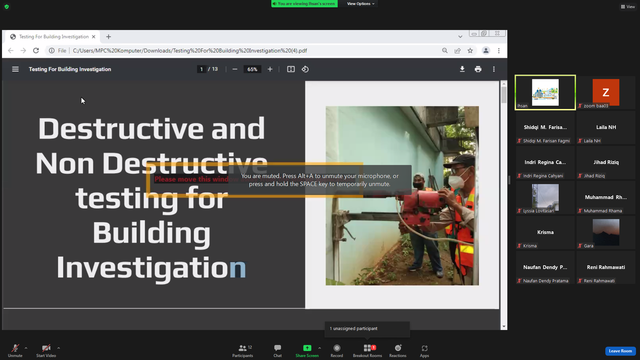640x360 pixels.
Task: Download the PDF file
Action: pyautogui.click(x=462, y=69)
